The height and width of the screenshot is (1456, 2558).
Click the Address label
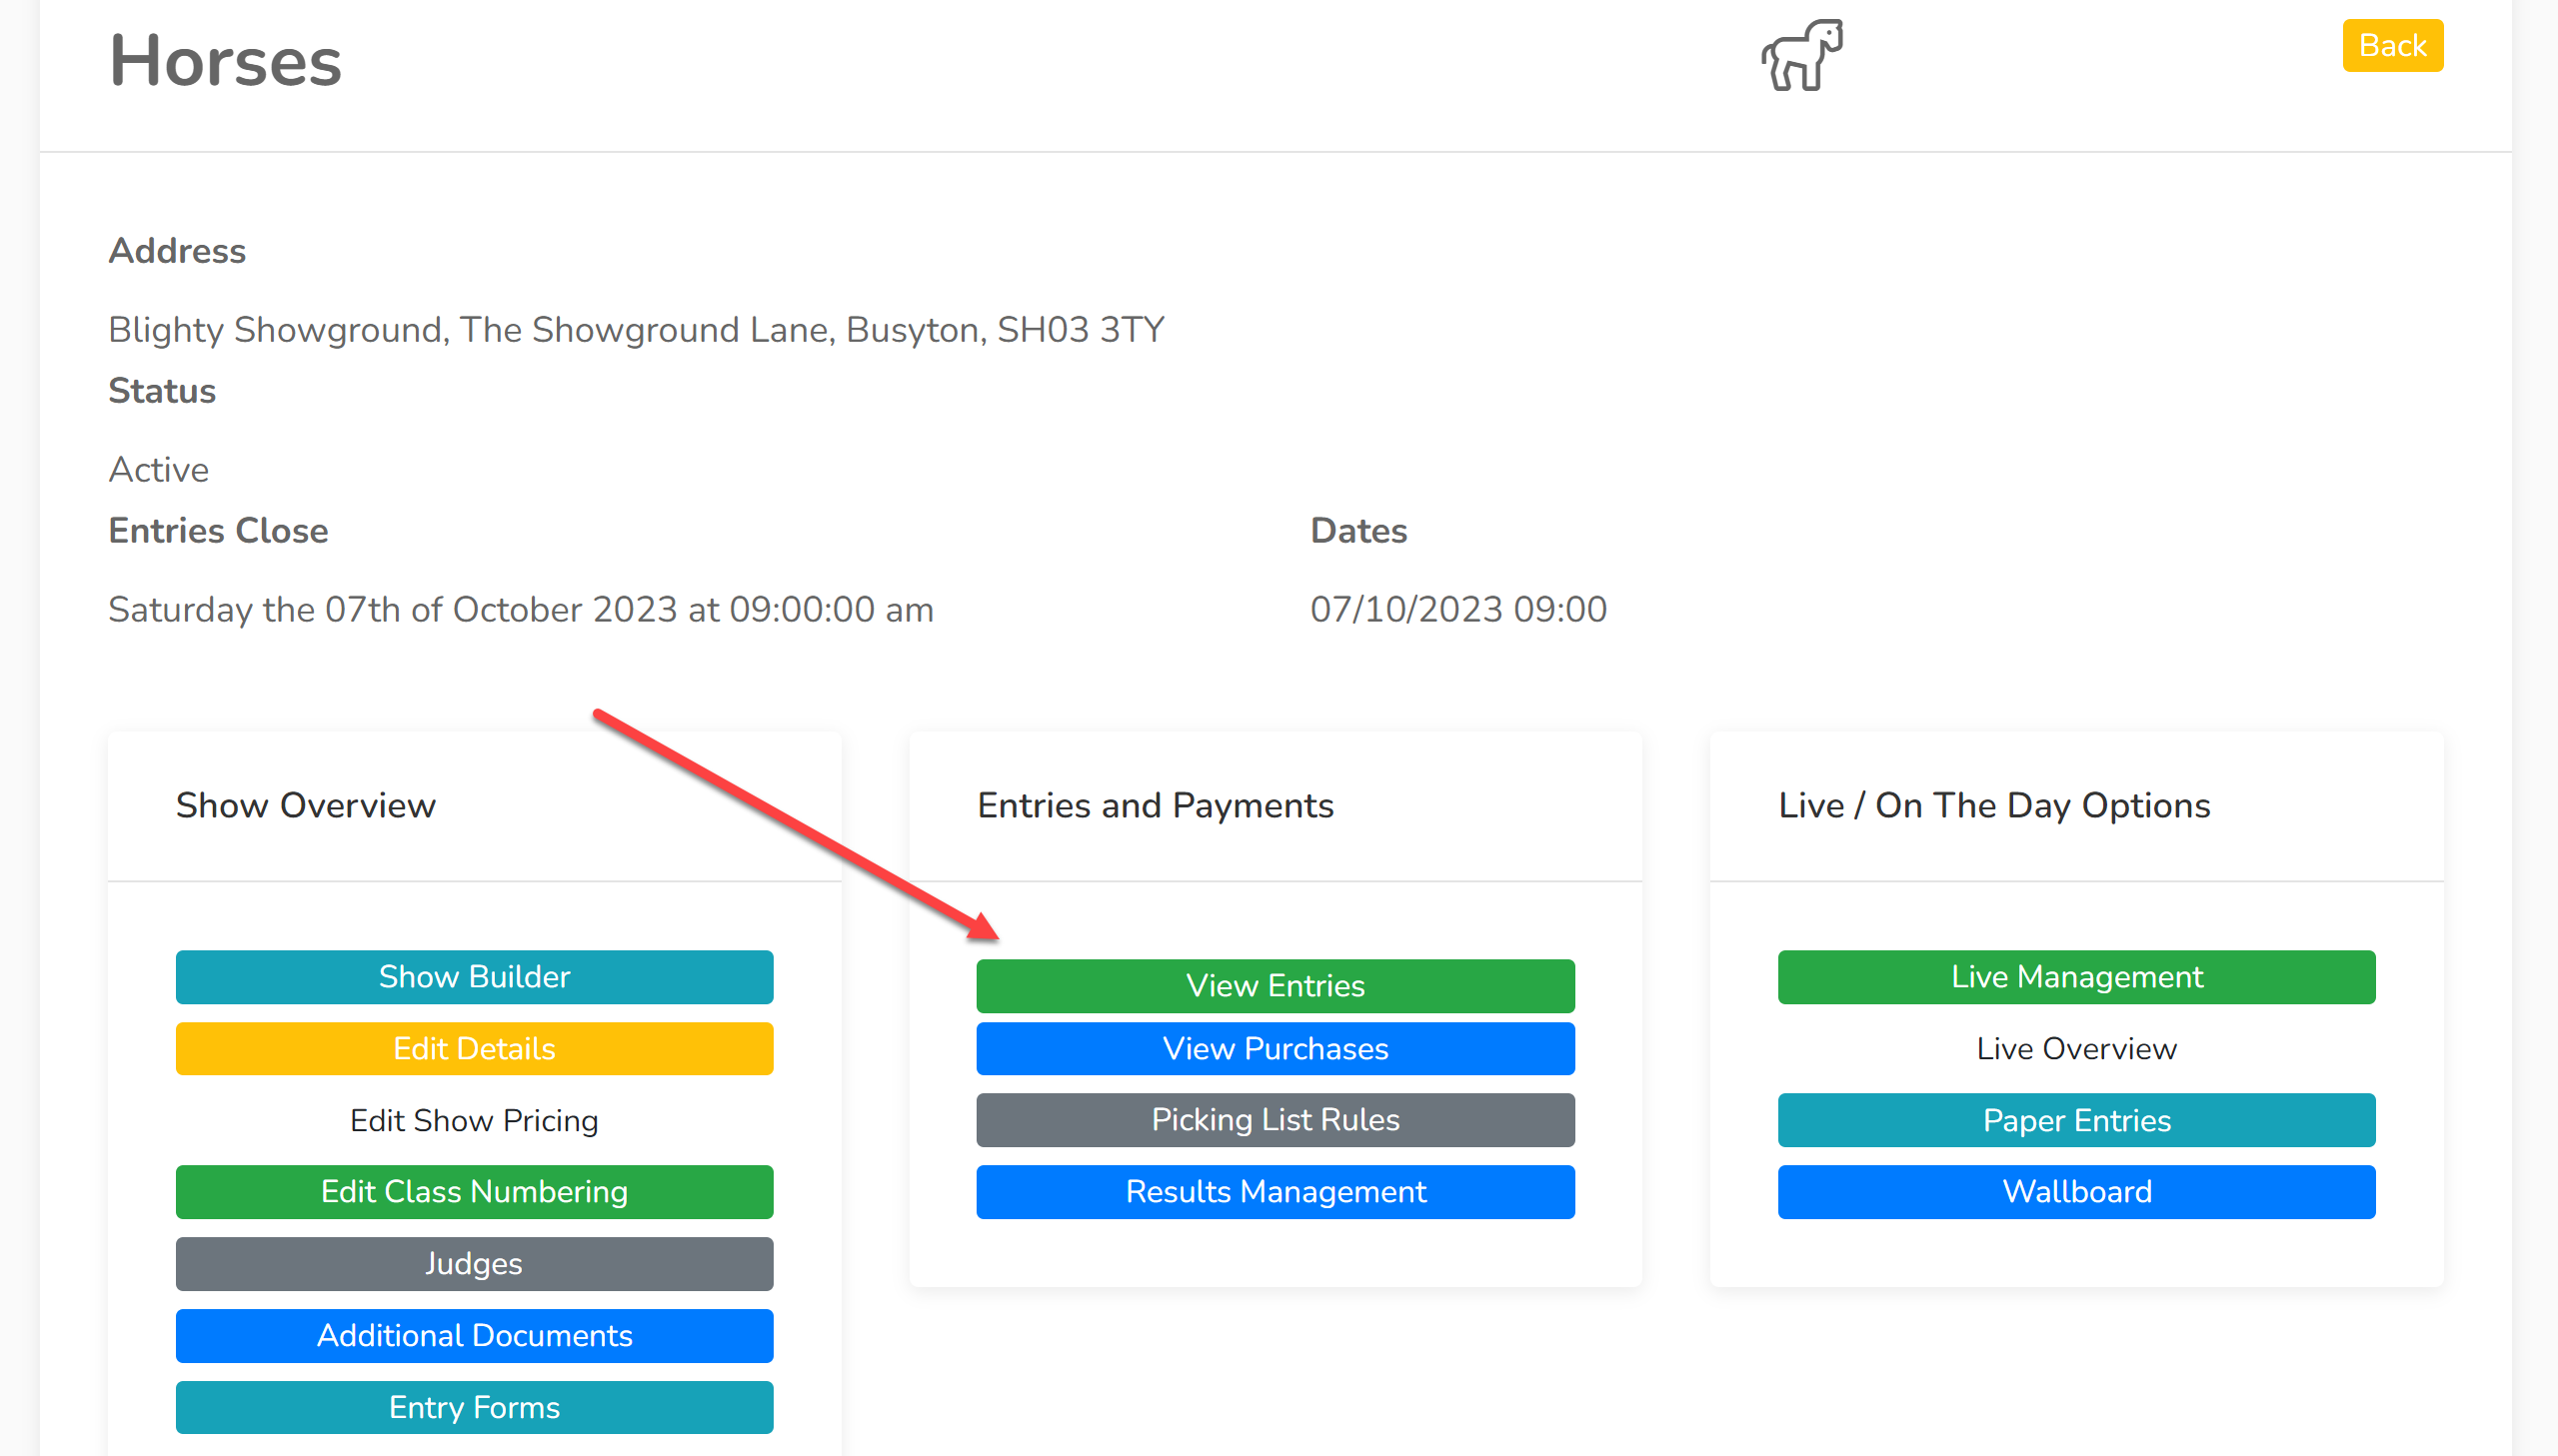coord(177,251)
